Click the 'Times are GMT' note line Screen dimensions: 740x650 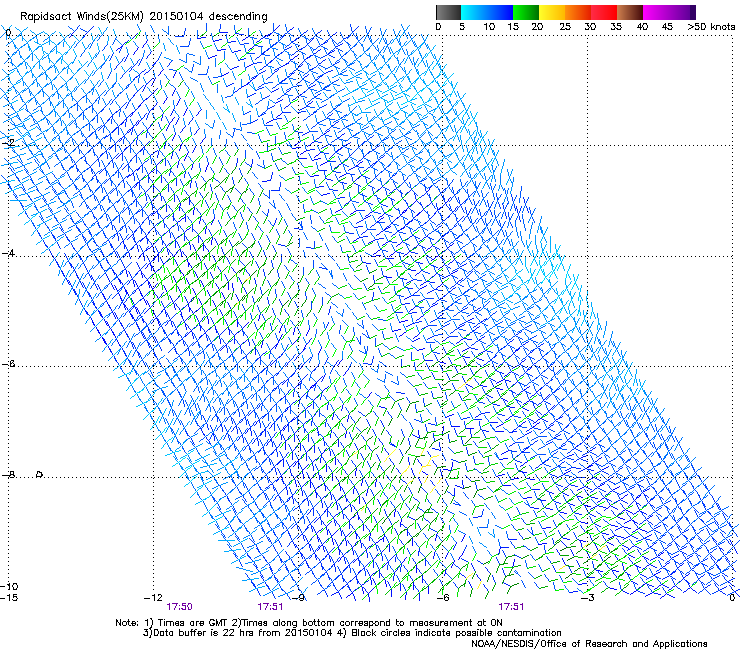coord(309,623)
